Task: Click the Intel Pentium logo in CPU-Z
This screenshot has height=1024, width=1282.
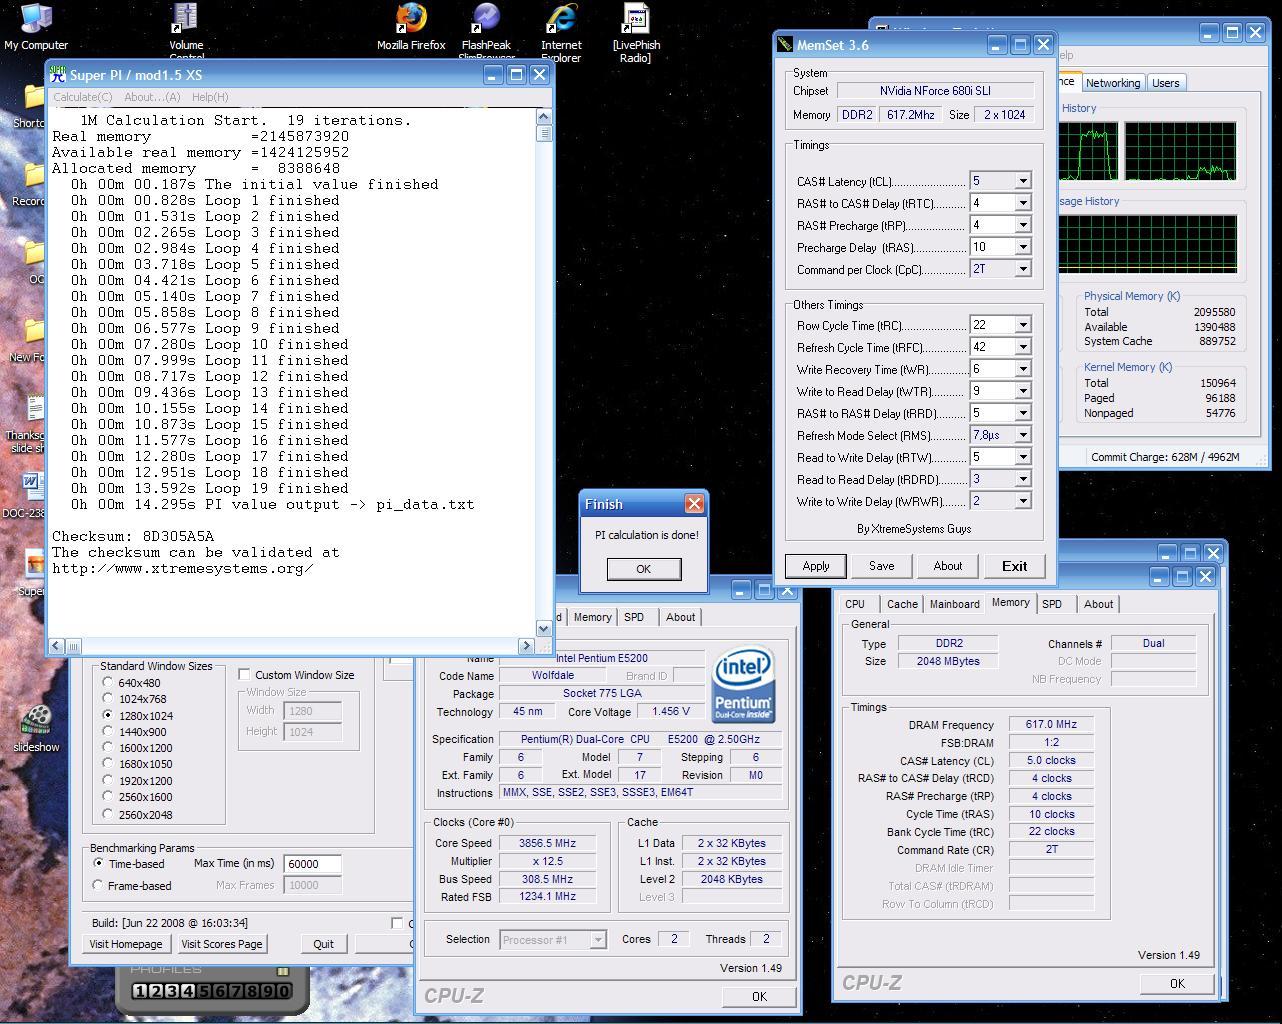Action: click(743, 685)
